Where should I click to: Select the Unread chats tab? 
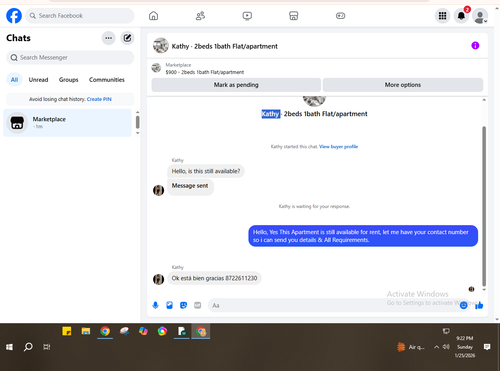(x=38, y=80)
